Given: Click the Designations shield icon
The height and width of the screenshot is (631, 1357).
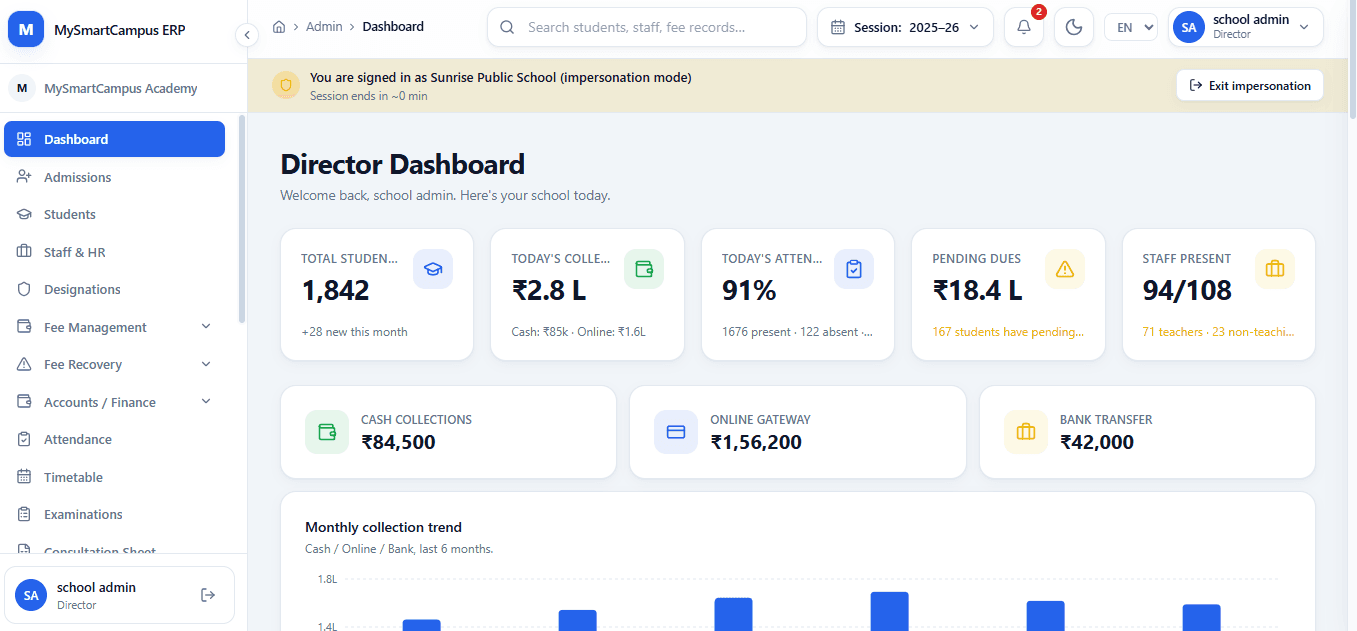Looking at the screenshot, I should [25, 289].
